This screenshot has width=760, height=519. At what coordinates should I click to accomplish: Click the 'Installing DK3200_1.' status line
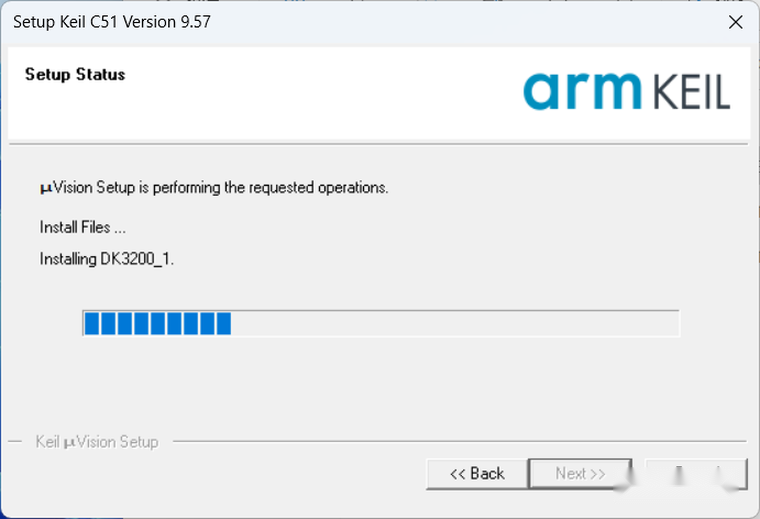point(107,259)
